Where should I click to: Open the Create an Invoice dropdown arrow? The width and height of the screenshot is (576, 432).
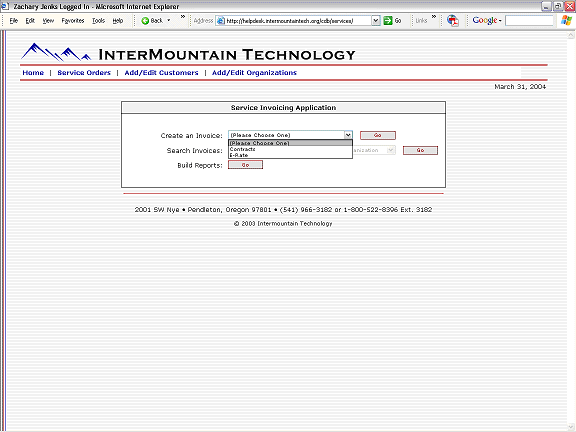click(x=348, y=135)
